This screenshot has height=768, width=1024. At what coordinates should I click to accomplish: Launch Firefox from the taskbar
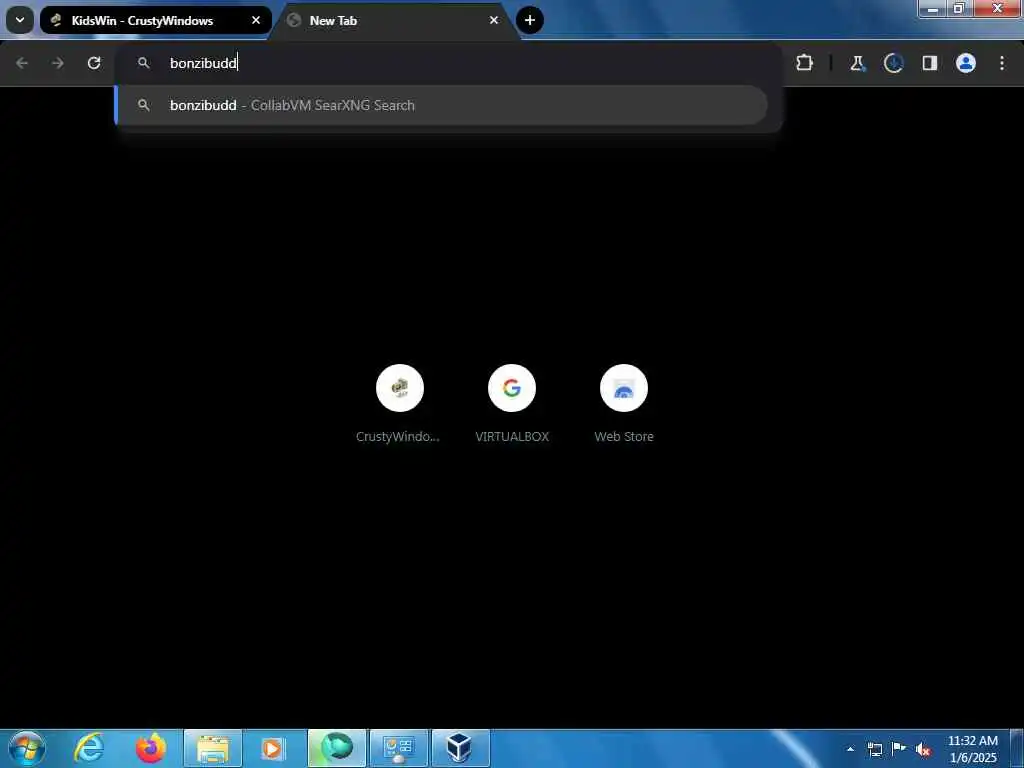151,748
